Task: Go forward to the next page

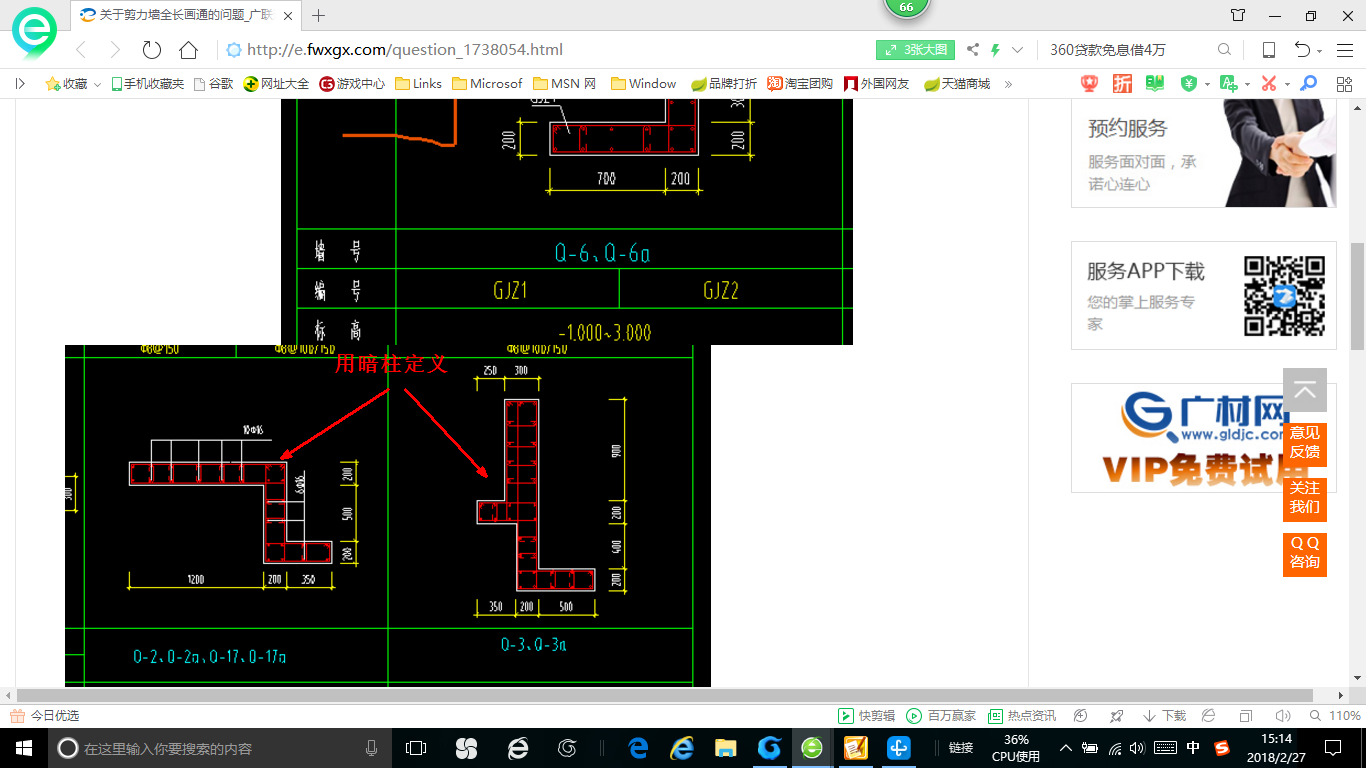Action: (115, 50)
